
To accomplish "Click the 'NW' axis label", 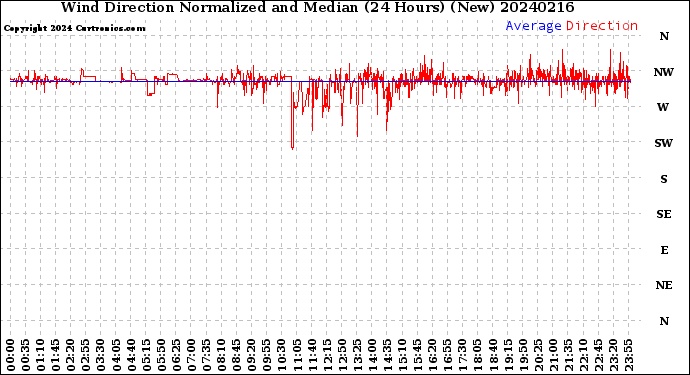I will (x=664, y=72).
